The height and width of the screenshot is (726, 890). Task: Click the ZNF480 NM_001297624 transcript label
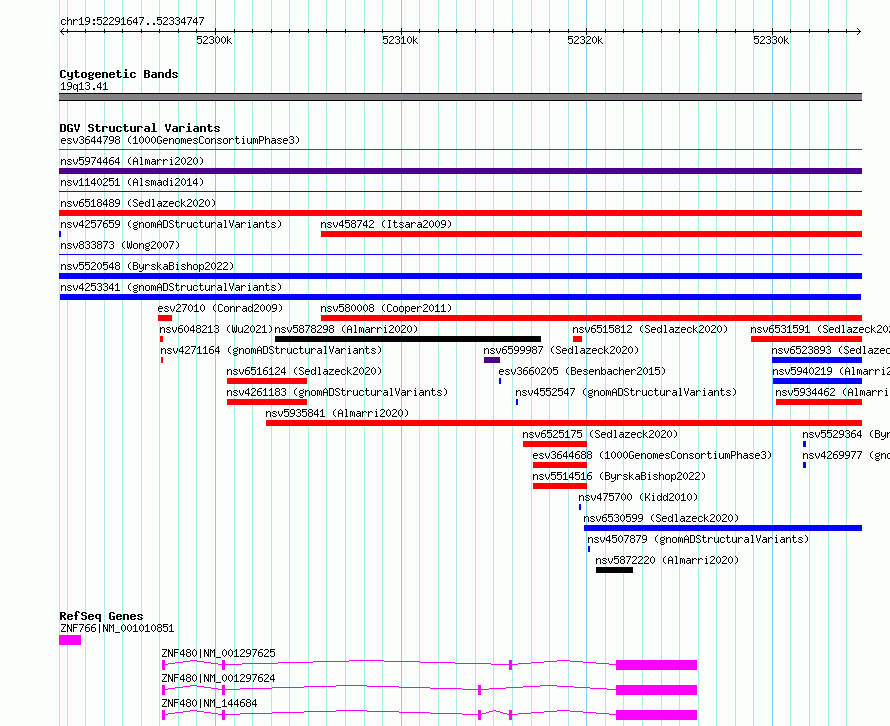tap(219, 678)
